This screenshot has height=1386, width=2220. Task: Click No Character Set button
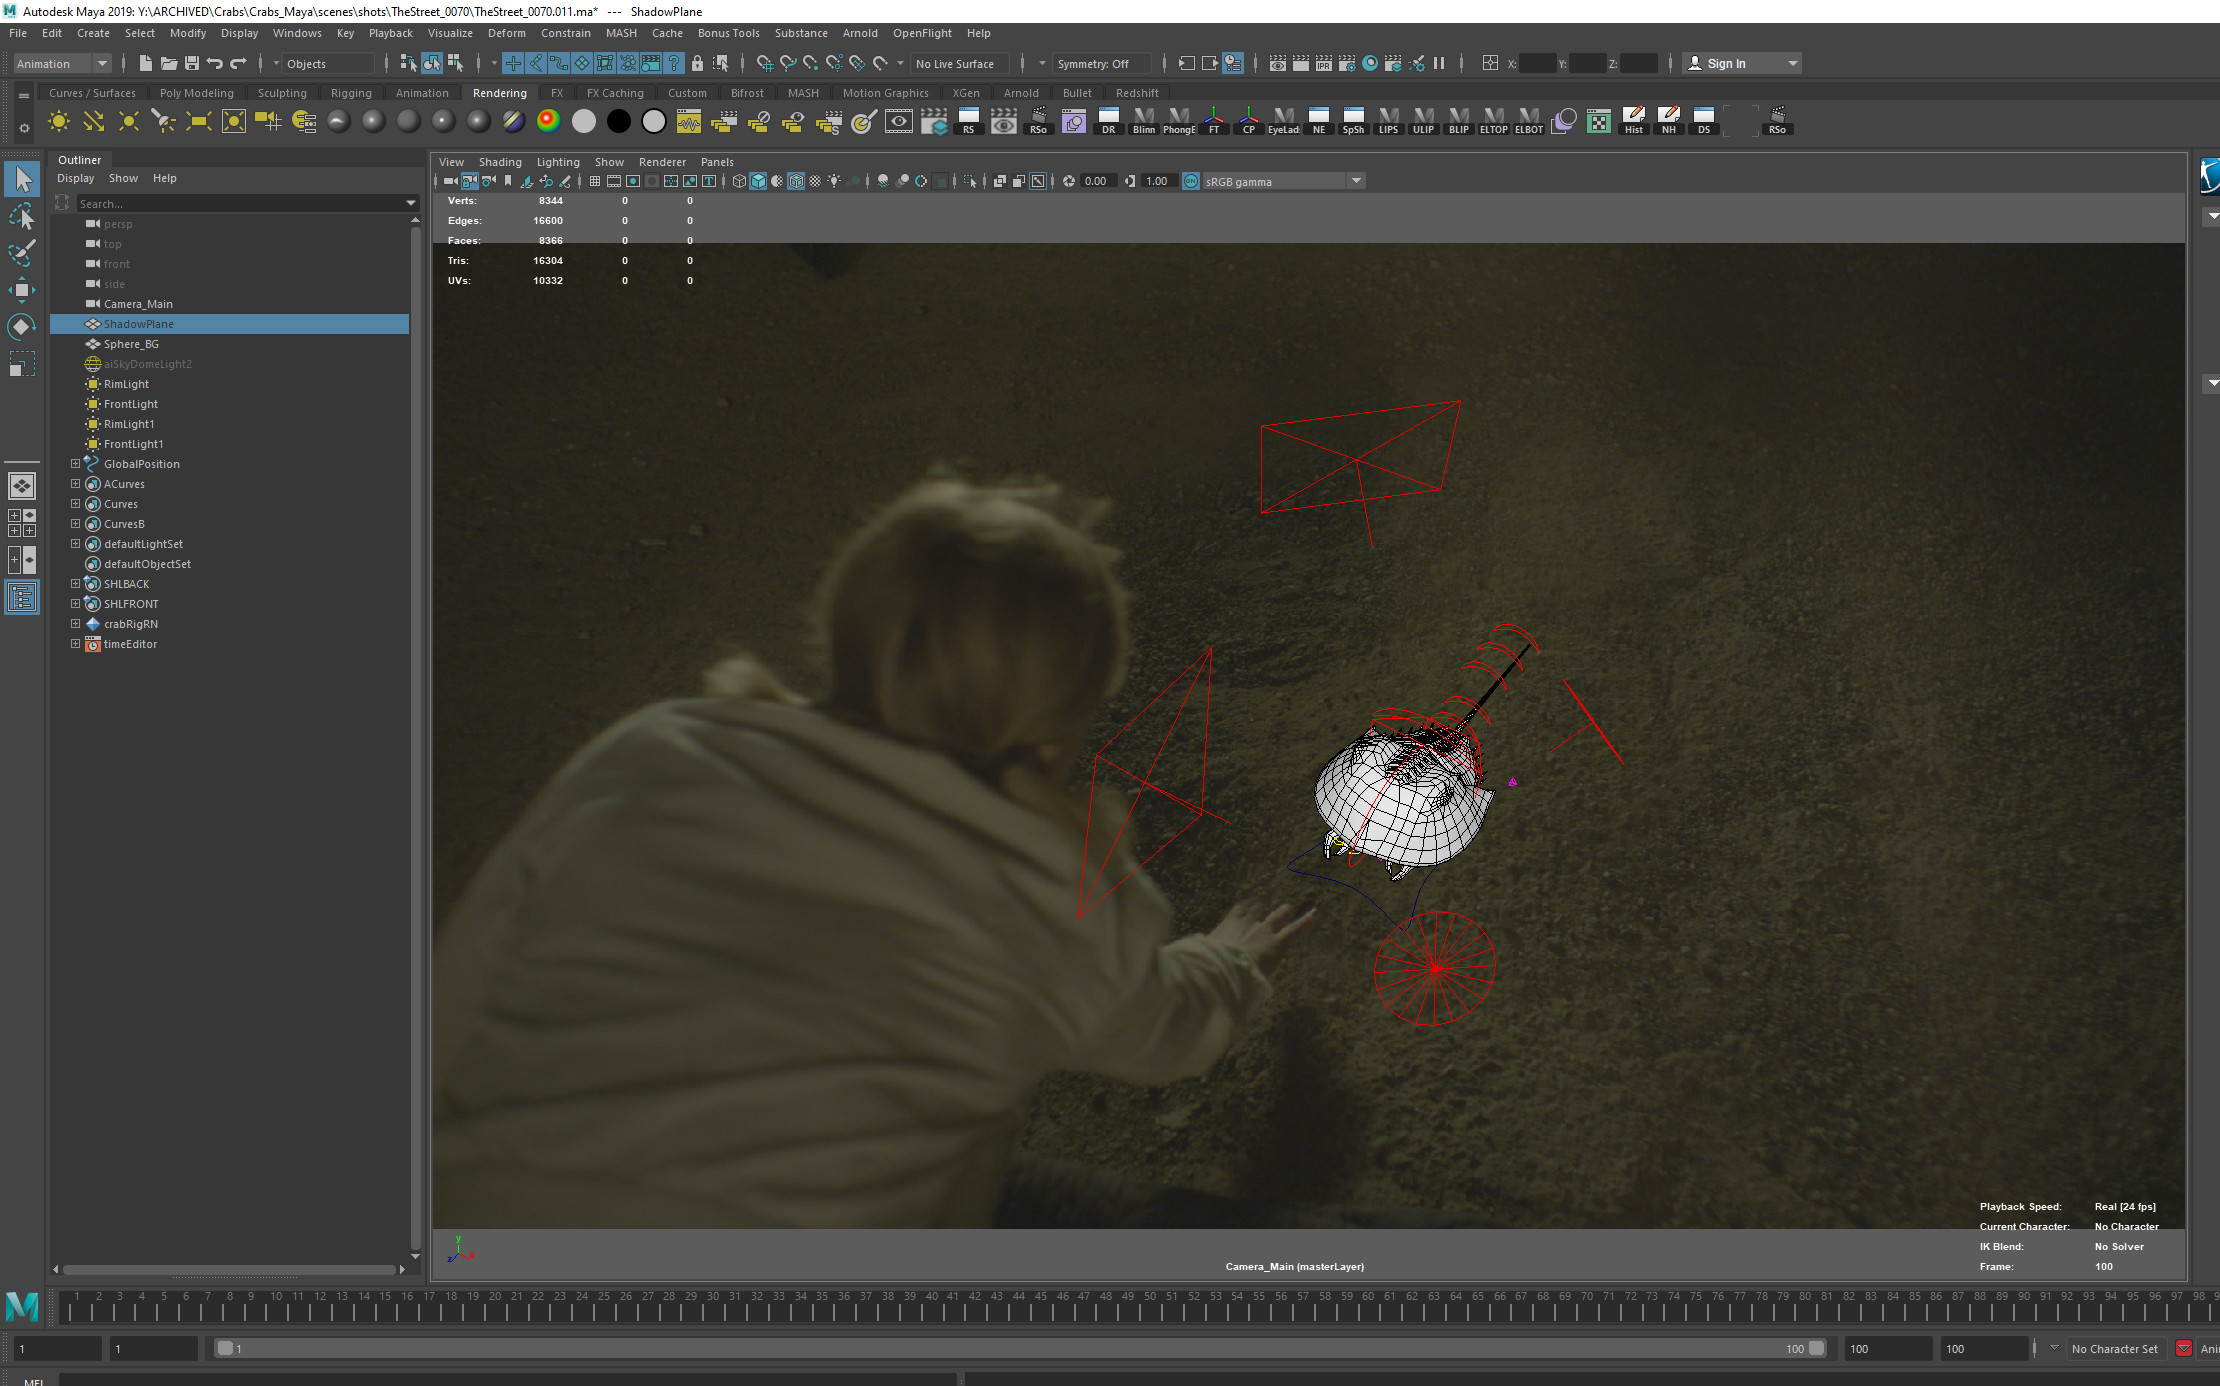click(x=2114, y=1349)
